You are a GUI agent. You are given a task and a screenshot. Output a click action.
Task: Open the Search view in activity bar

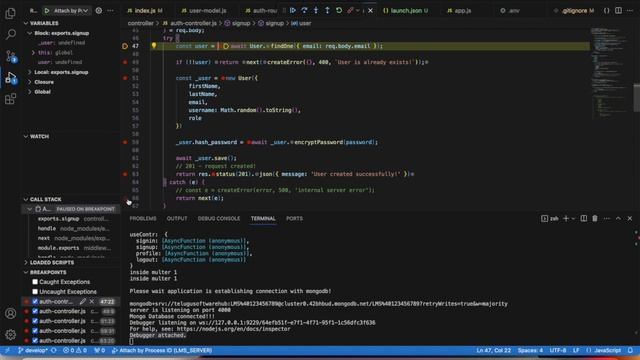click(10, 34)
